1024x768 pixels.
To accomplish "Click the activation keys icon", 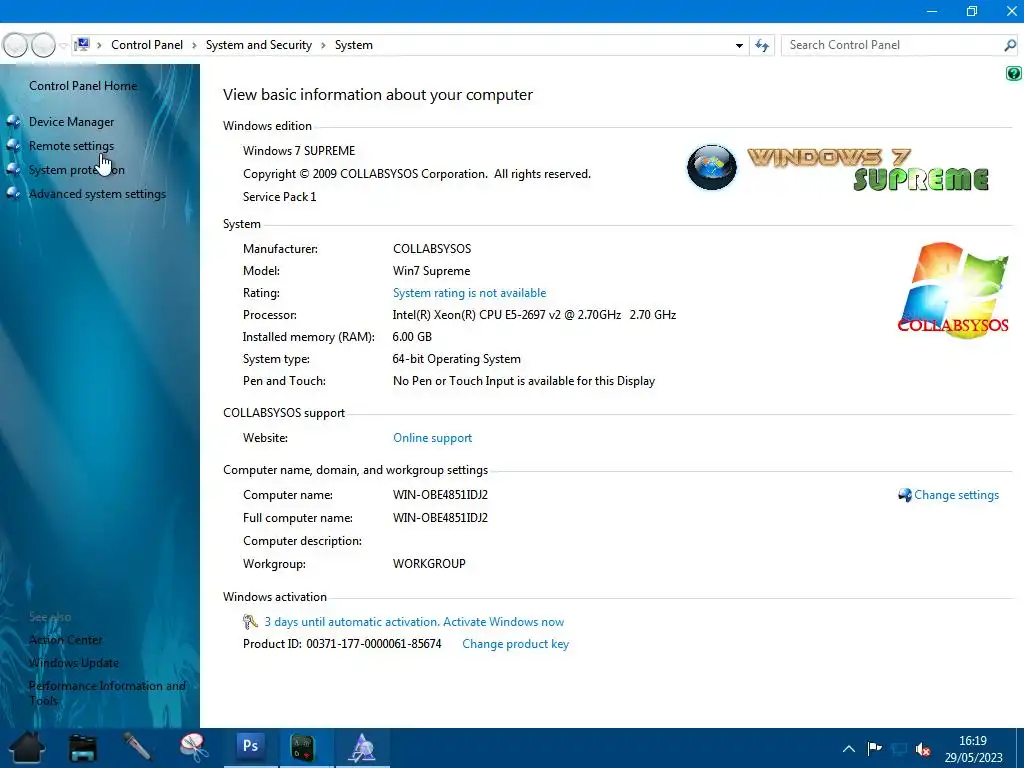I will pos(250,622).
